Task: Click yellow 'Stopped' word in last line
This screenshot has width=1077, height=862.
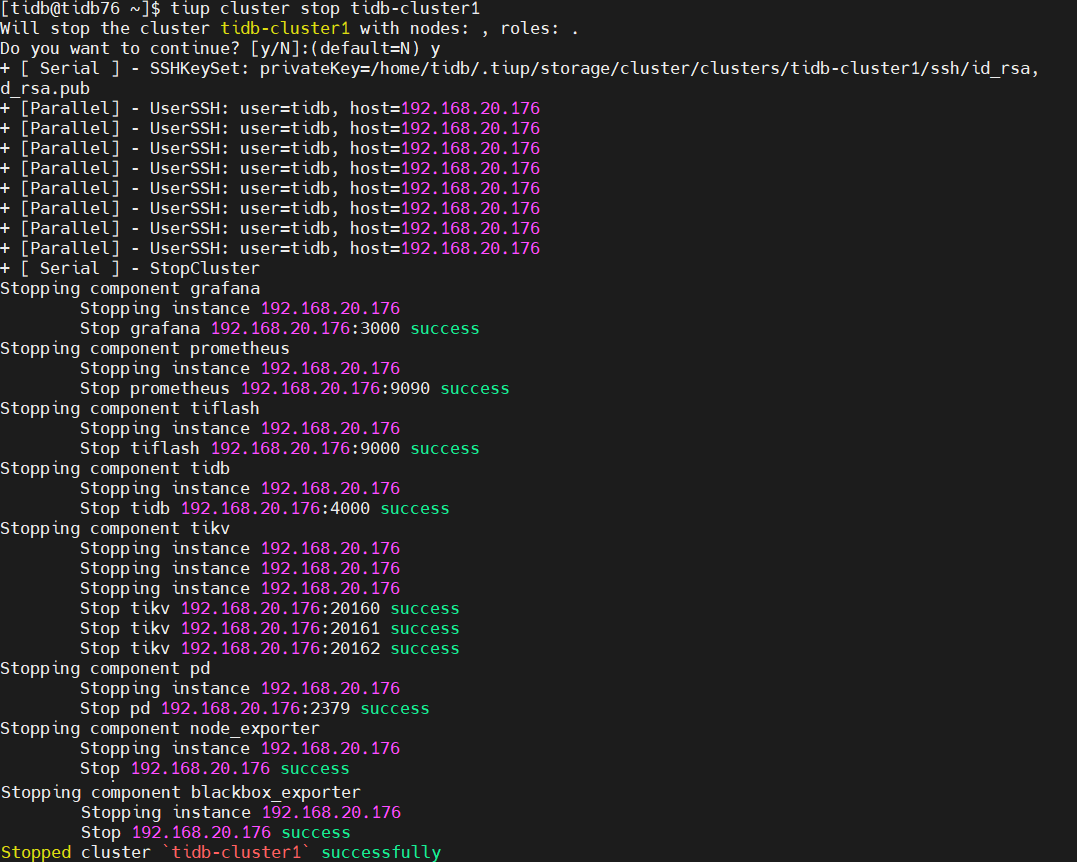Action: click(x=36, y=852)
